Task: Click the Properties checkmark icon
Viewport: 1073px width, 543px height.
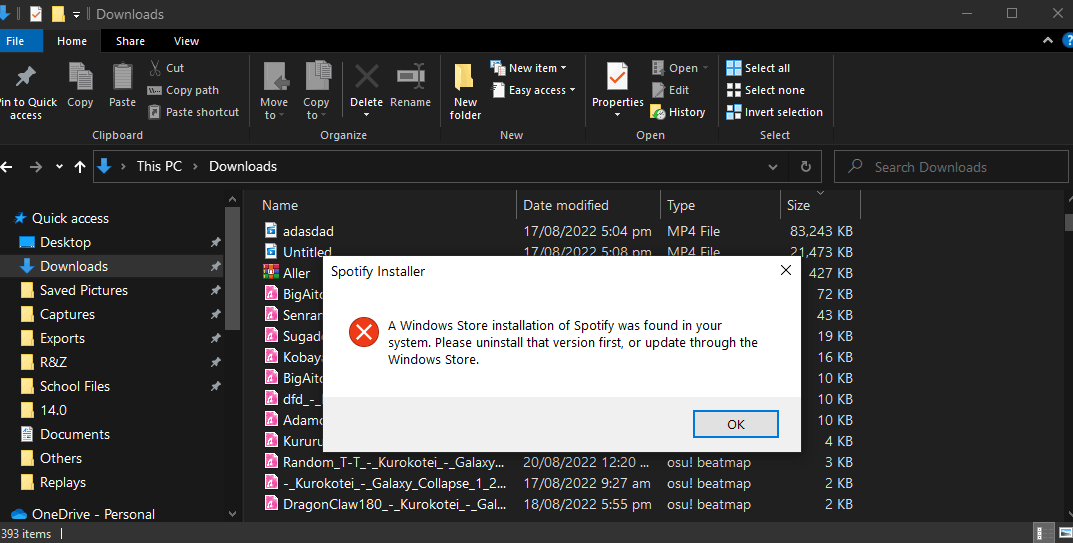Action: tap(617, 77)
